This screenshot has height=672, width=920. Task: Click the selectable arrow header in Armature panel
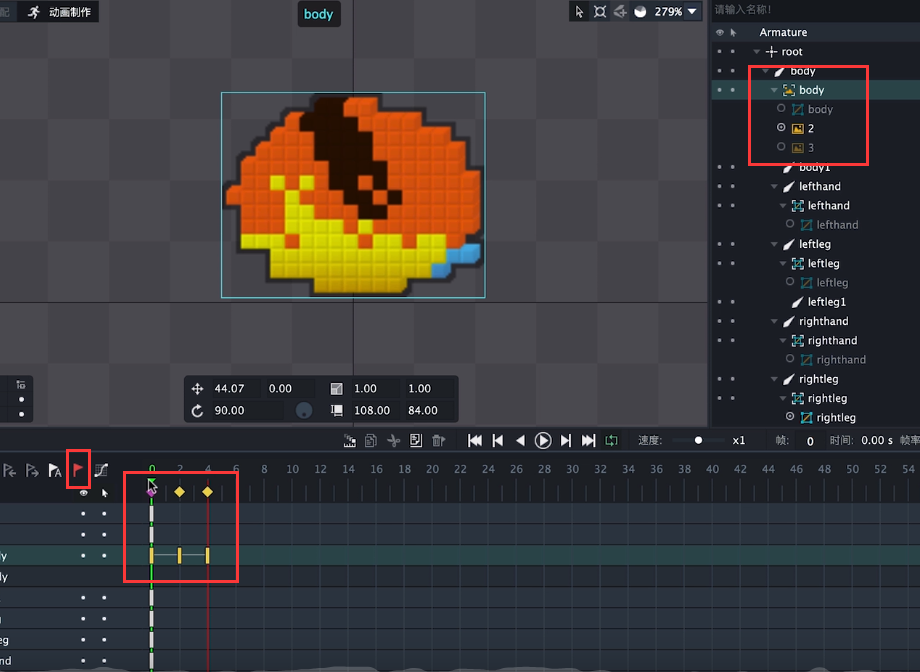click(x=733, y=32)
